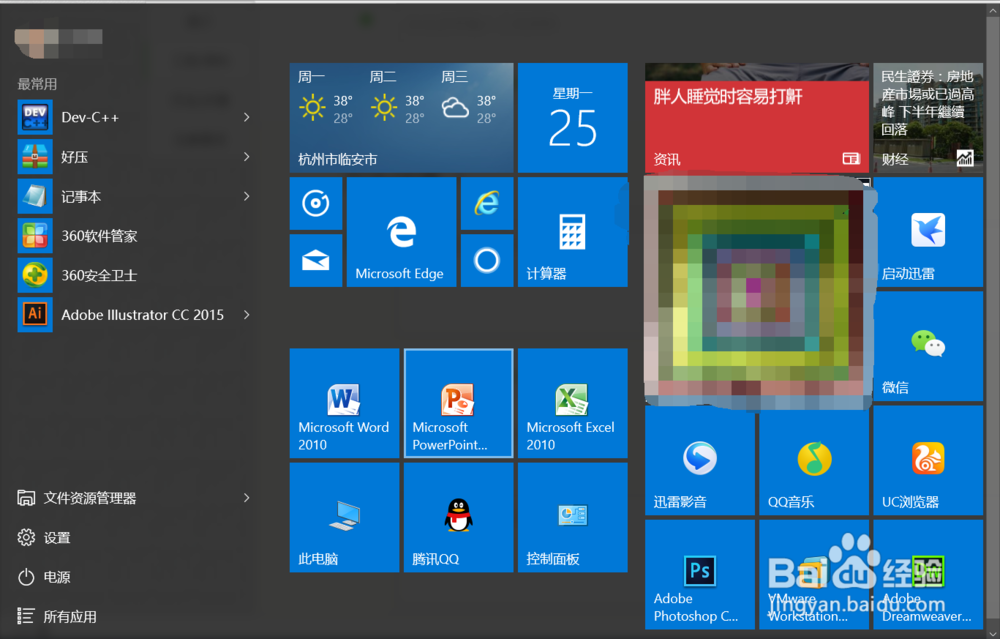The width and height of the screenshot is (1000, 639).
Task: Launch Microsoft Word 2010 tile
Action: (344, 403)
